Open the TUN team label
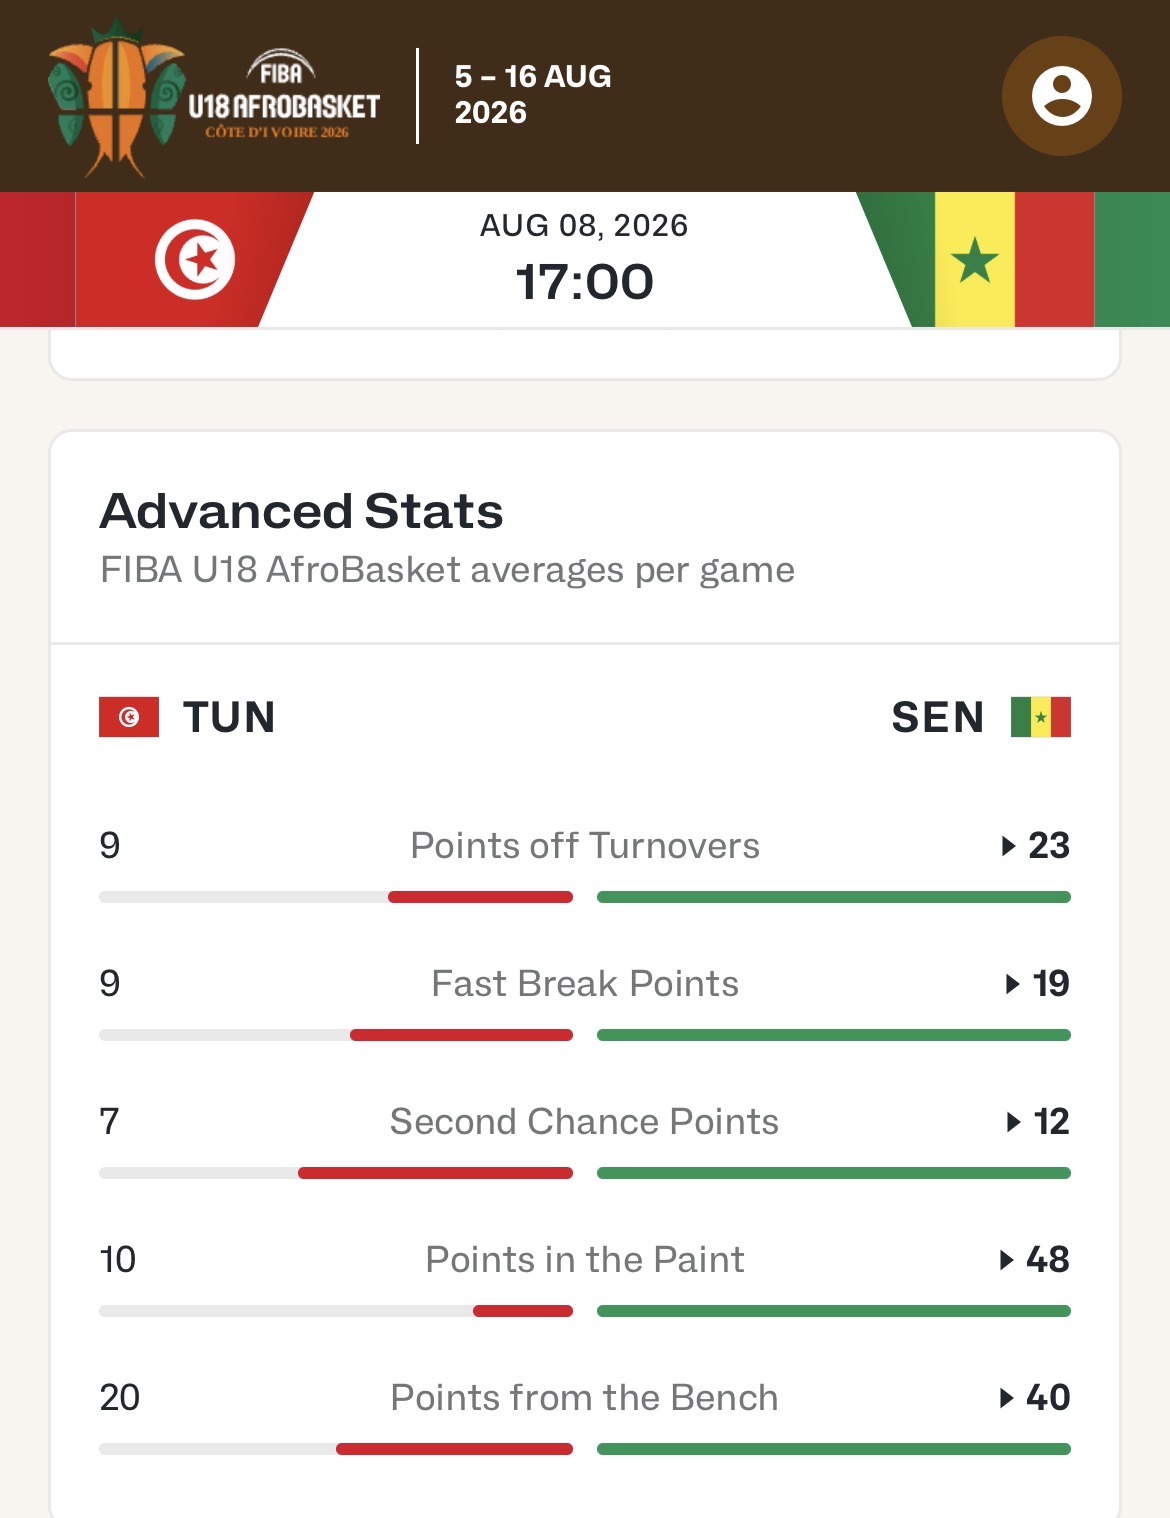 click(x=229, y=717)
